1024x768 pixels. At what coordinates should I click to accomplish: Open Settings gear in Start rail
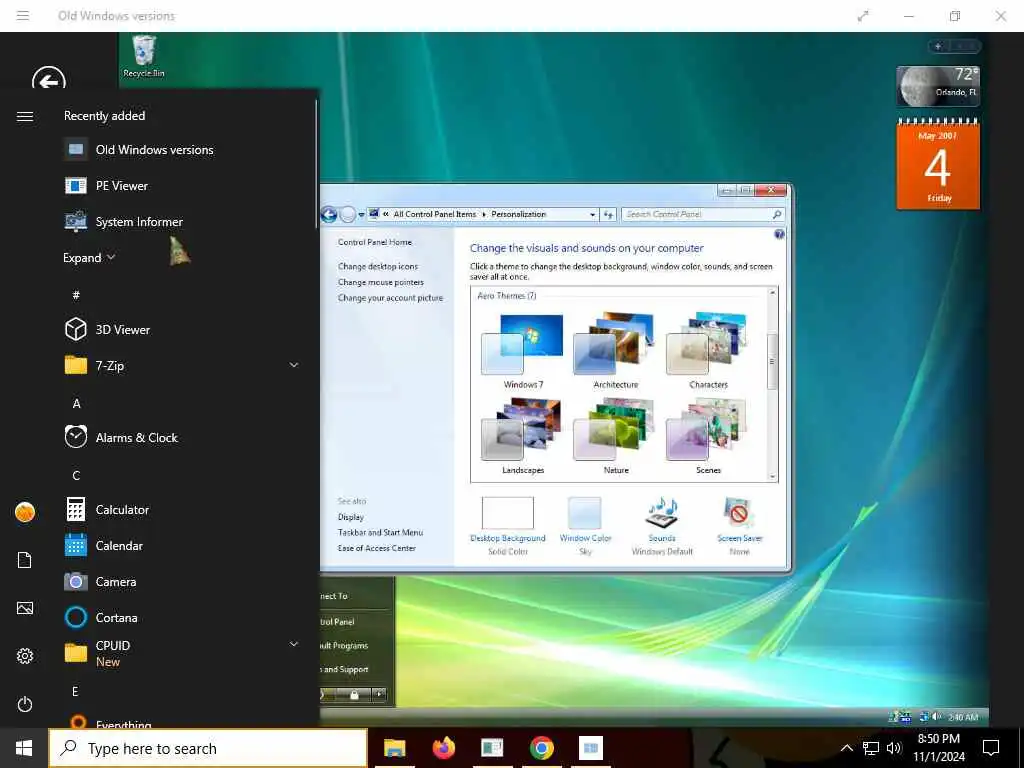(x=25, y=656)
